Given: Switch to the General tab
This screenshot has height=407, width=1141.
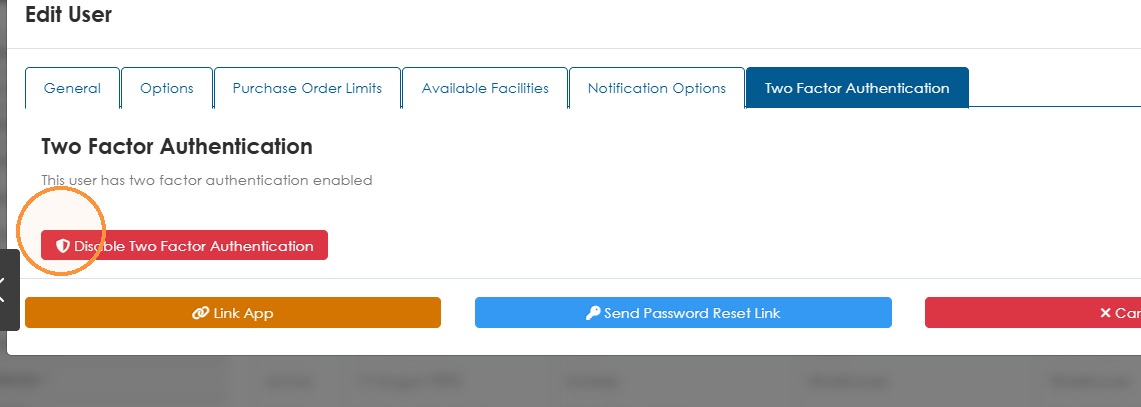Looking at the screenshot, I should 72,88.
